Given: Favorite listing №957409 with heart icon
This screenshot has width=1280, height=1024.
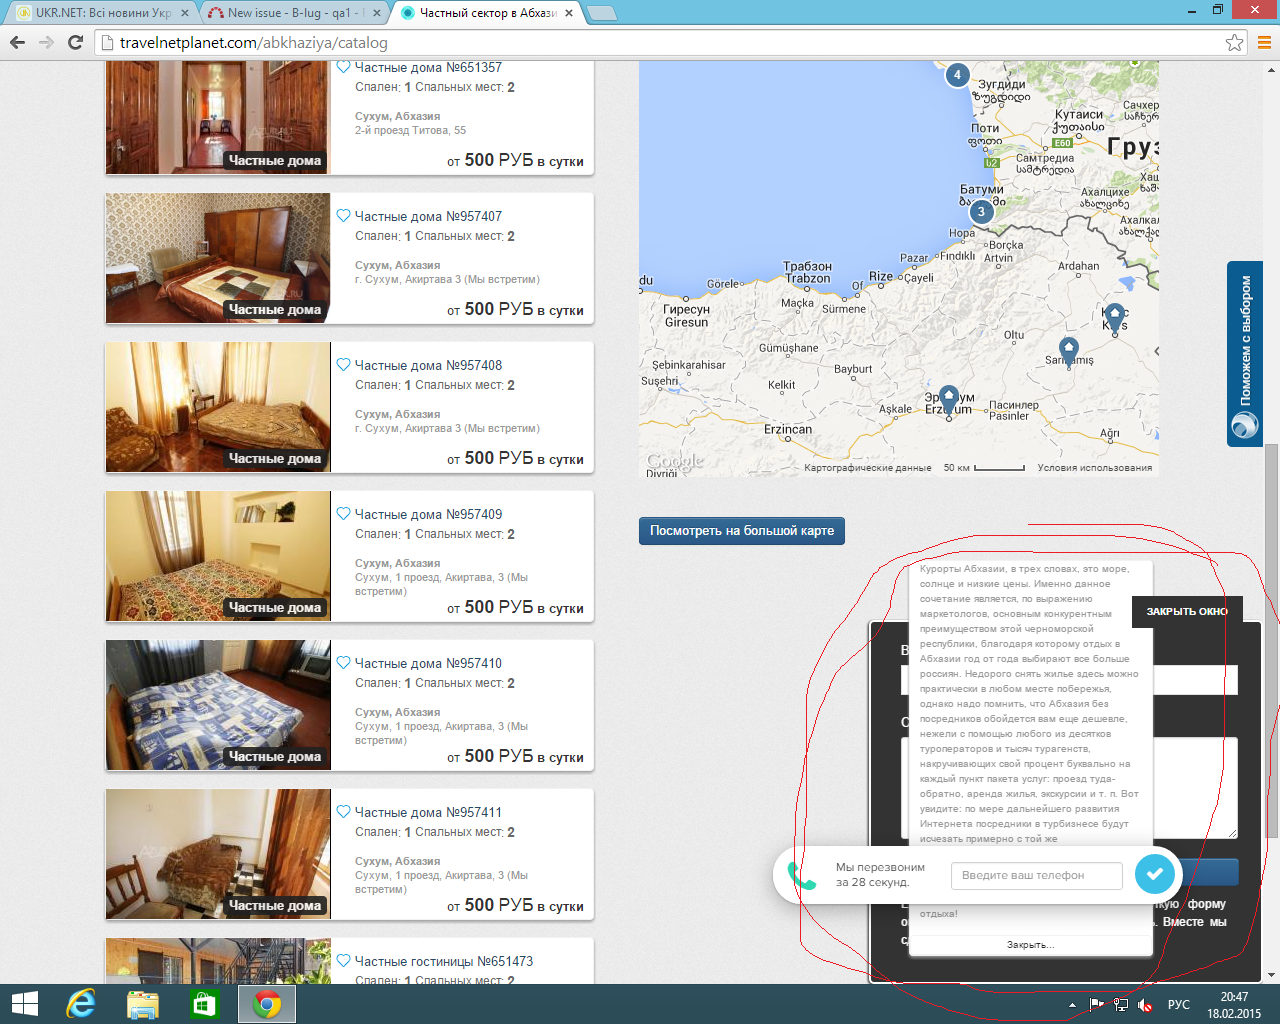Looking at the screenshot, I should click(343, 514).
